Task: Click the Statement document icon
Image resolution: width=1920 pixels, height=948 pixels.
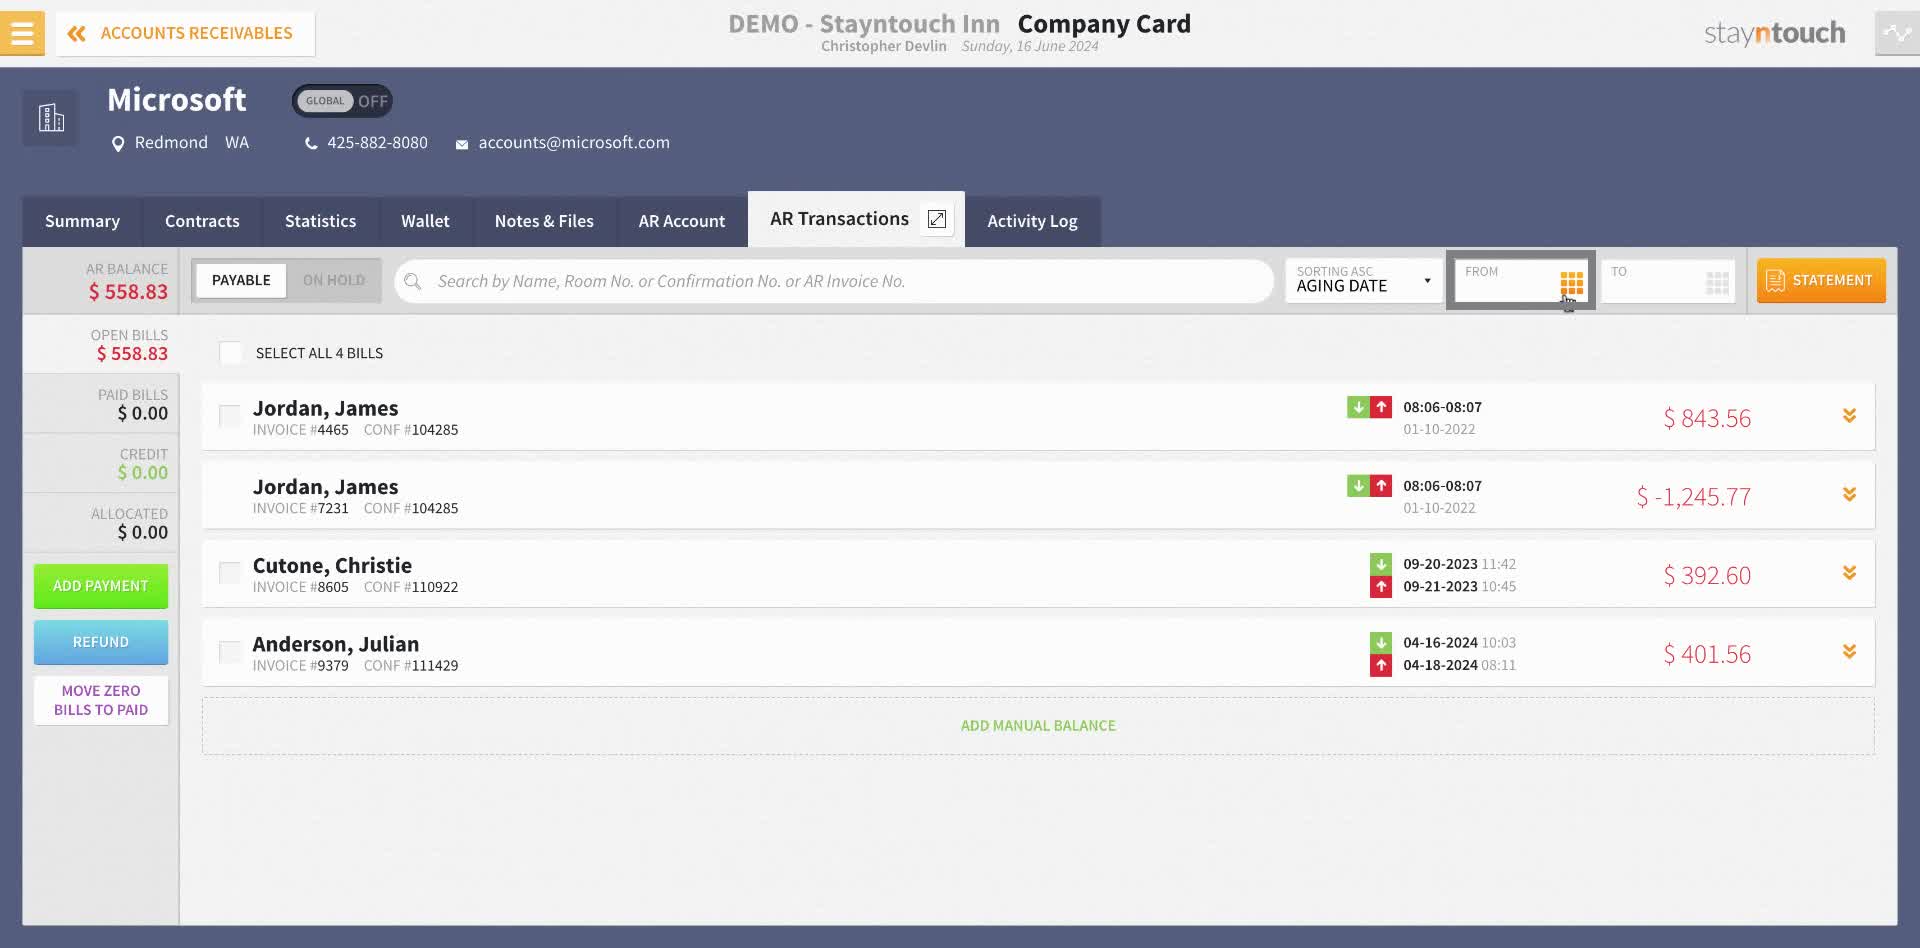Action: point(1775,281)
